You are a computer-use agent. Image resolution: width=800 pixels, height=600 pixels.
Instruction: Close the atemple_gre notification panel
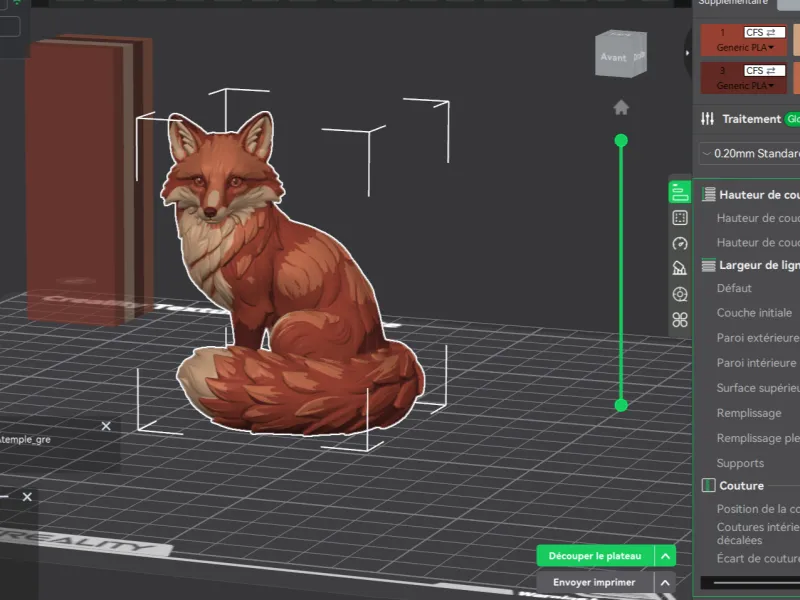click(106, 426)
